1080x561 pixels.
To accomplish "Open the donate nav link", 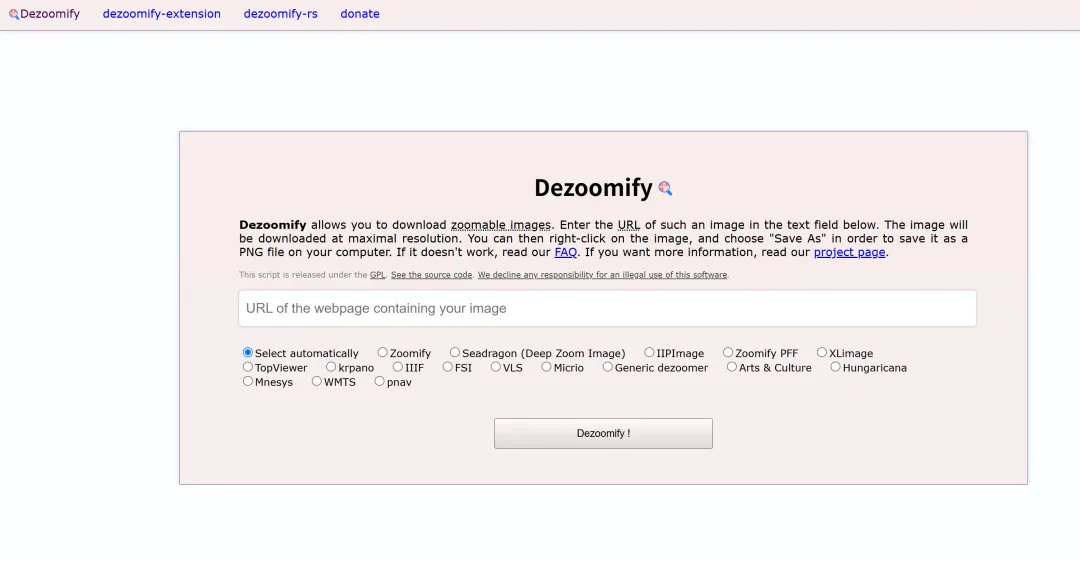I will (360, 14).
